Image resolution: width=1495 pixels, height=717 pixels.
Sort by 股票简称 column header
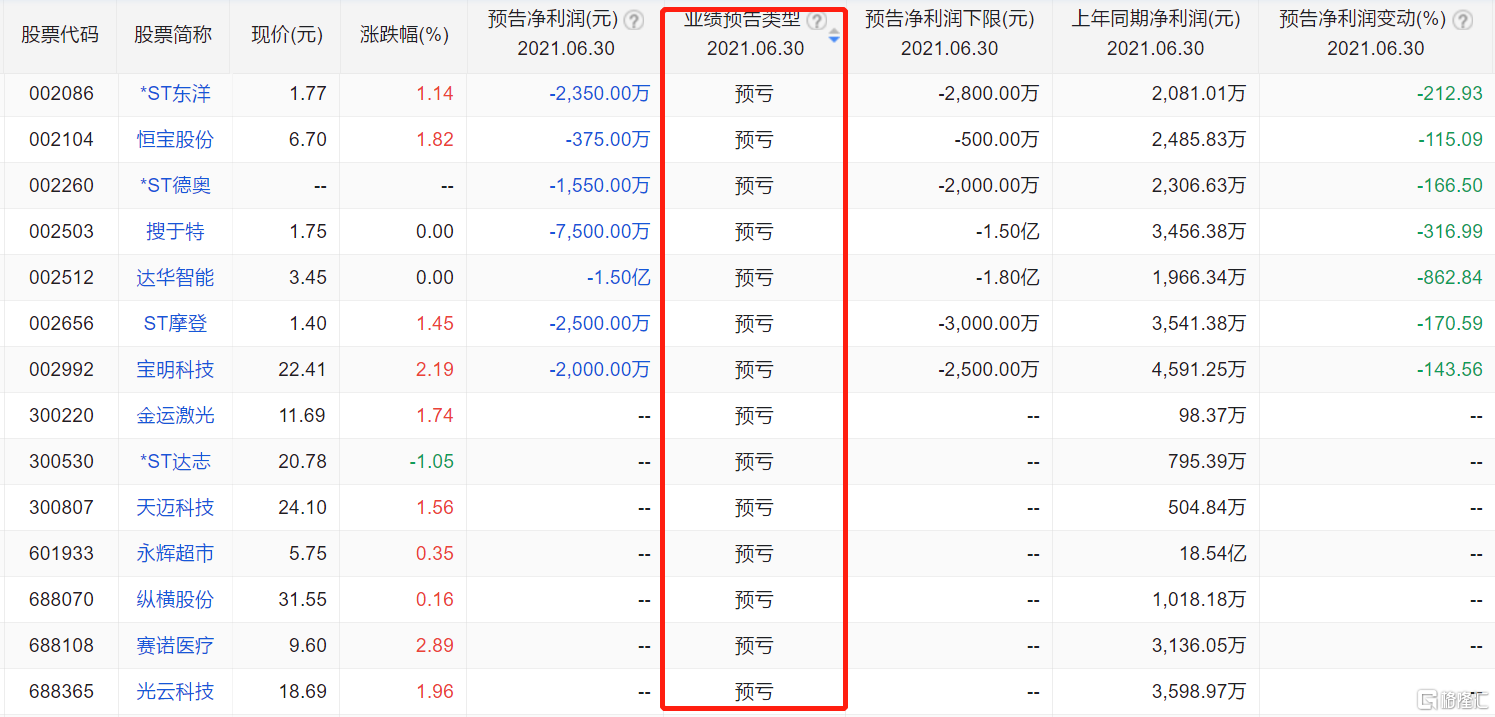coord(173,34)
